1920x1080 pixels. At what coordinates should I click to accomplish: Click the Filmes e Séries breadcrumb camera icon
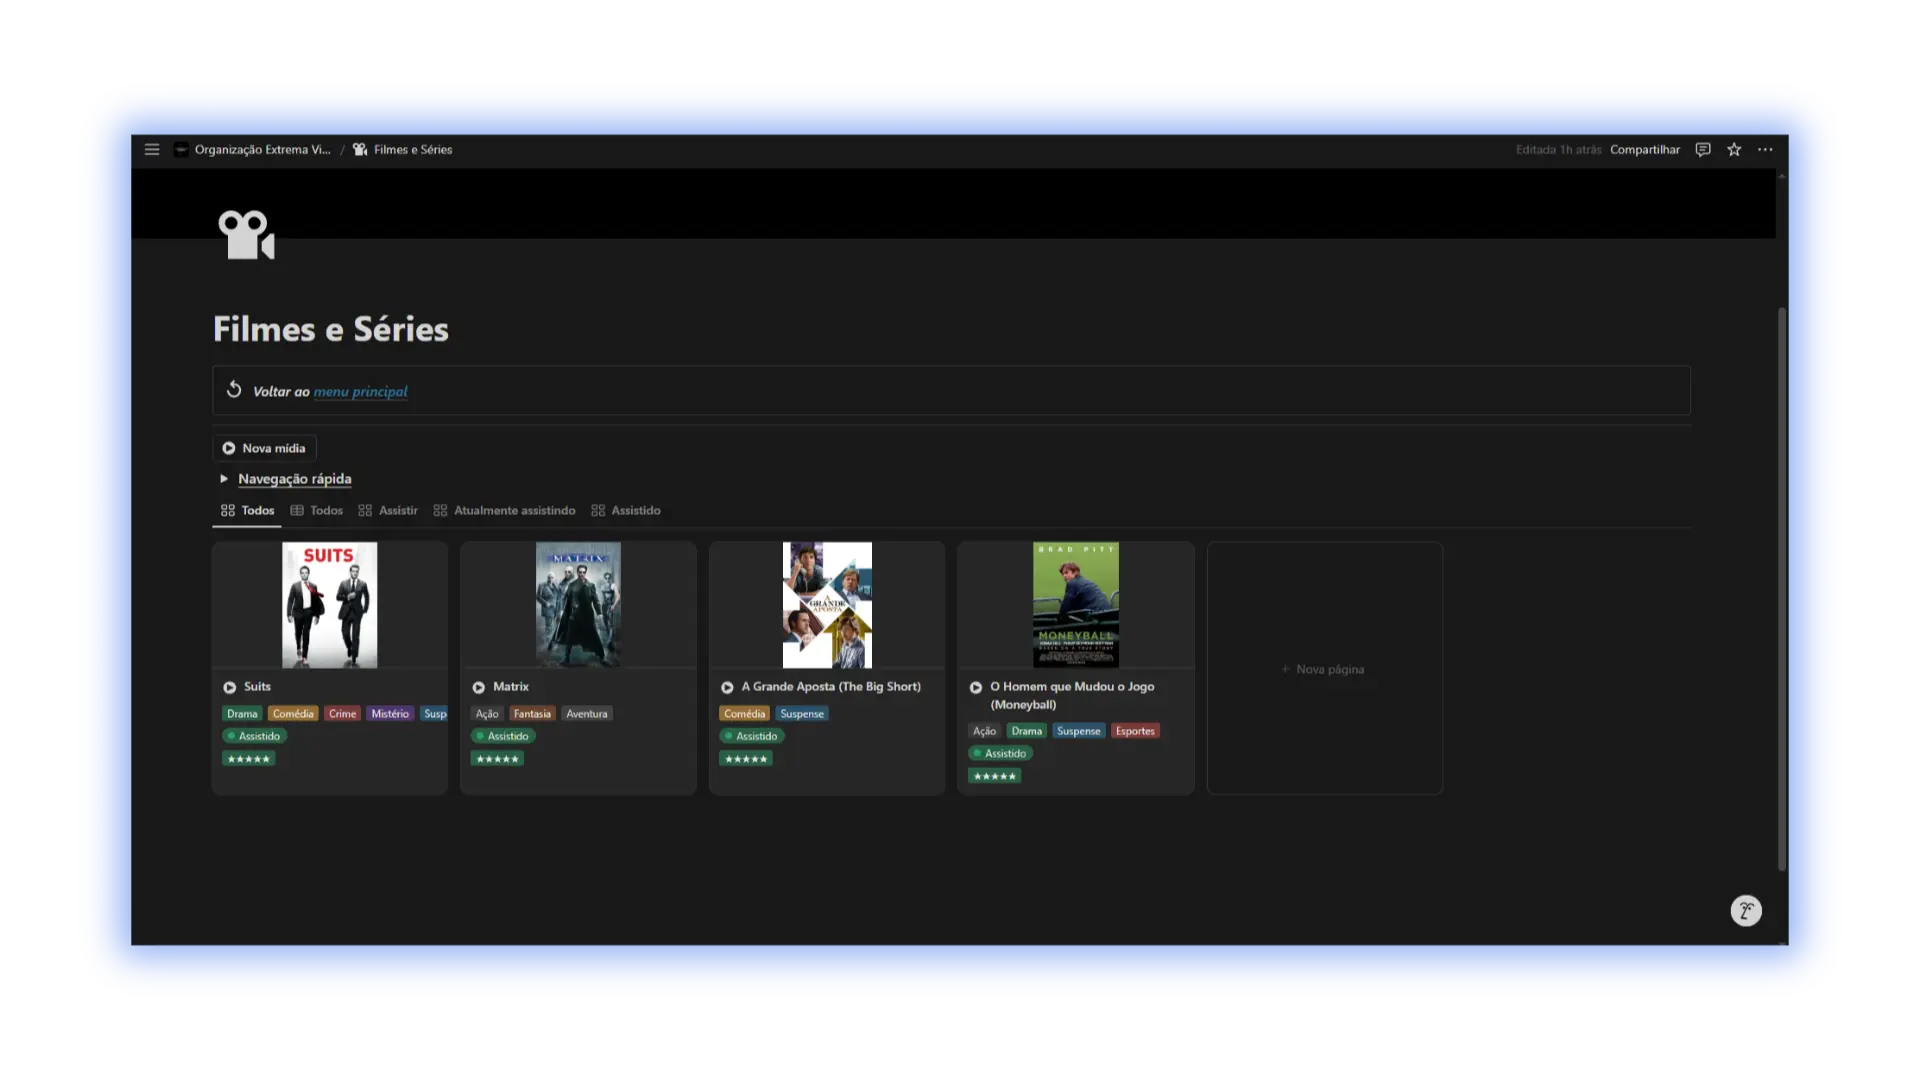point(360,149)
